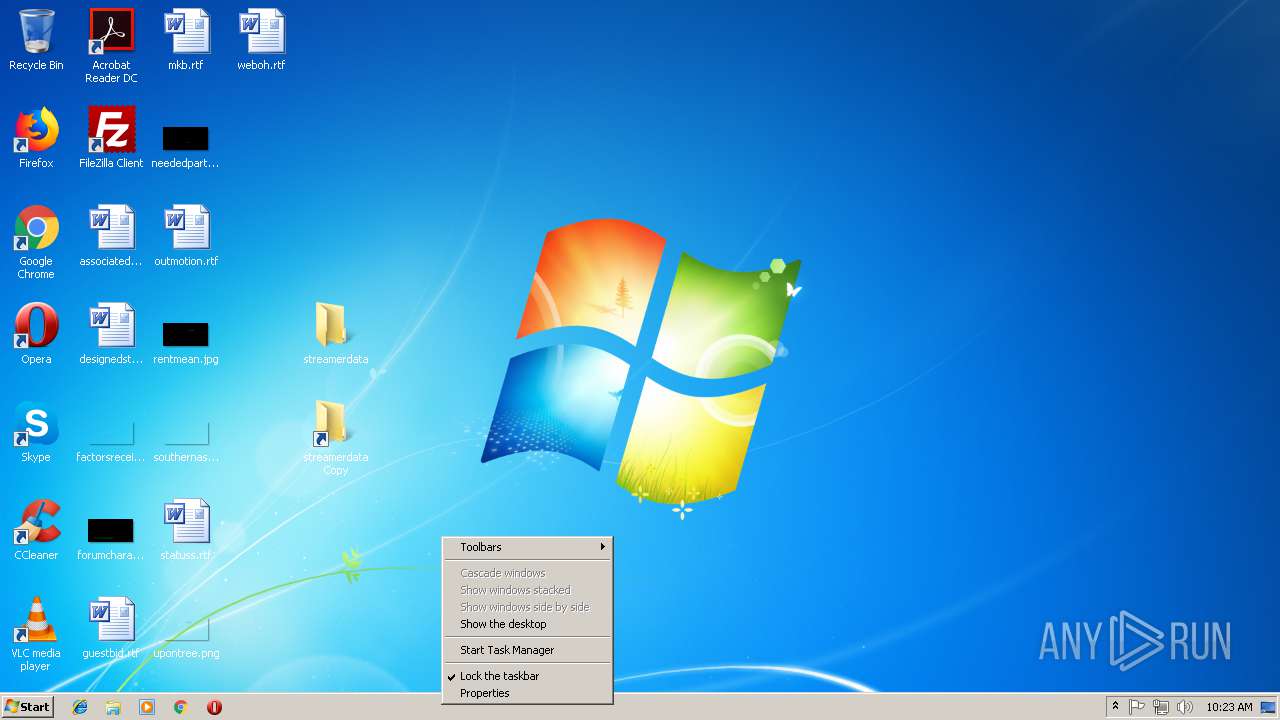
Task: Toggle Lock the taskbar option
Action: (527, 676)
